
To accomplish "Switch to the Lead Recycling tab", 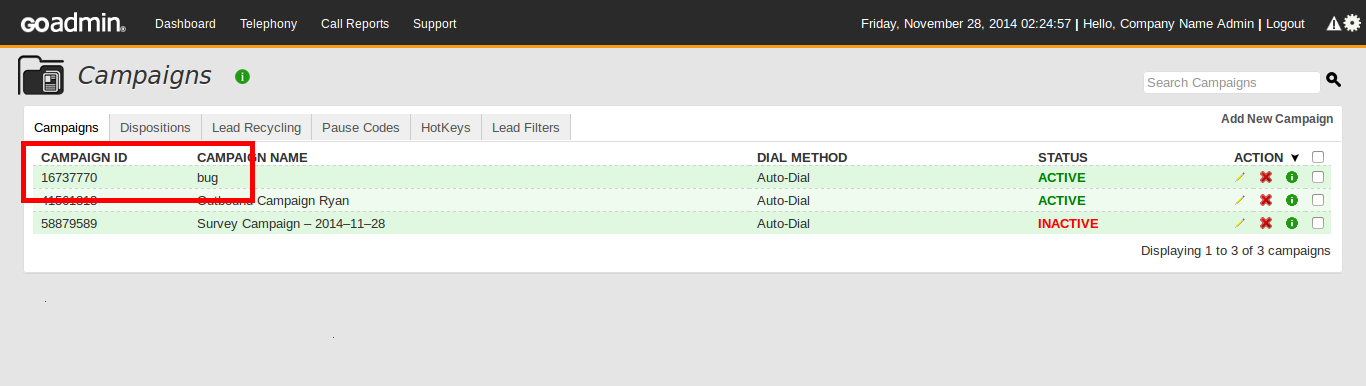I will point(256,127).
